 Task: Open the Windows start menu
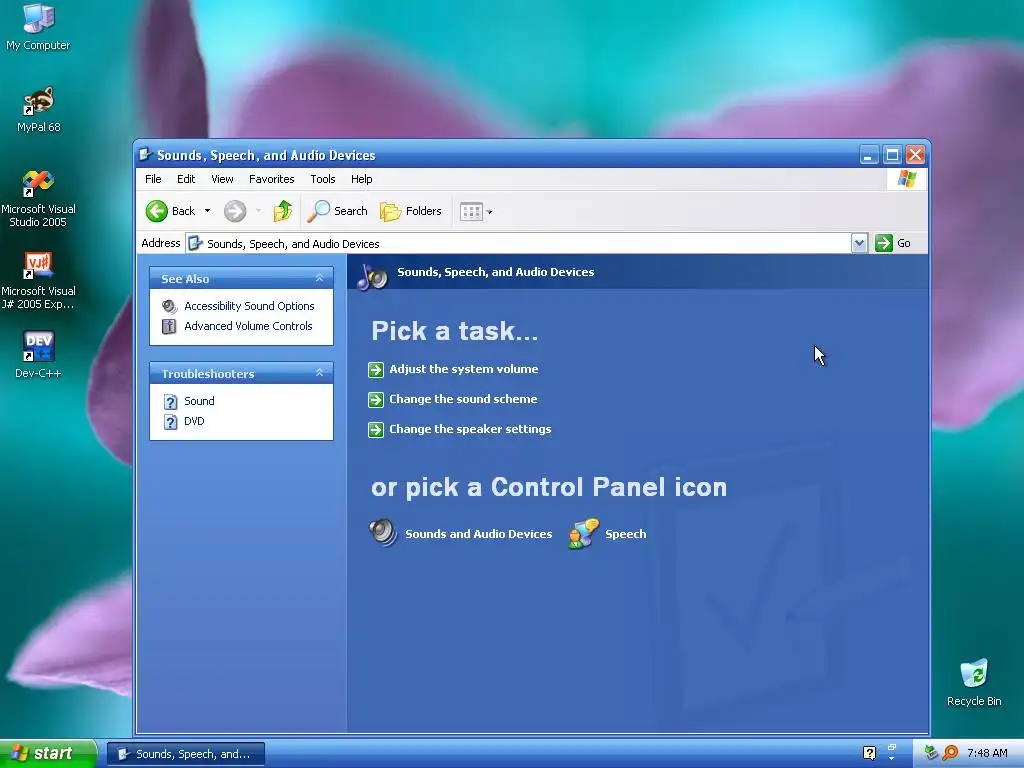click(48, 754)
